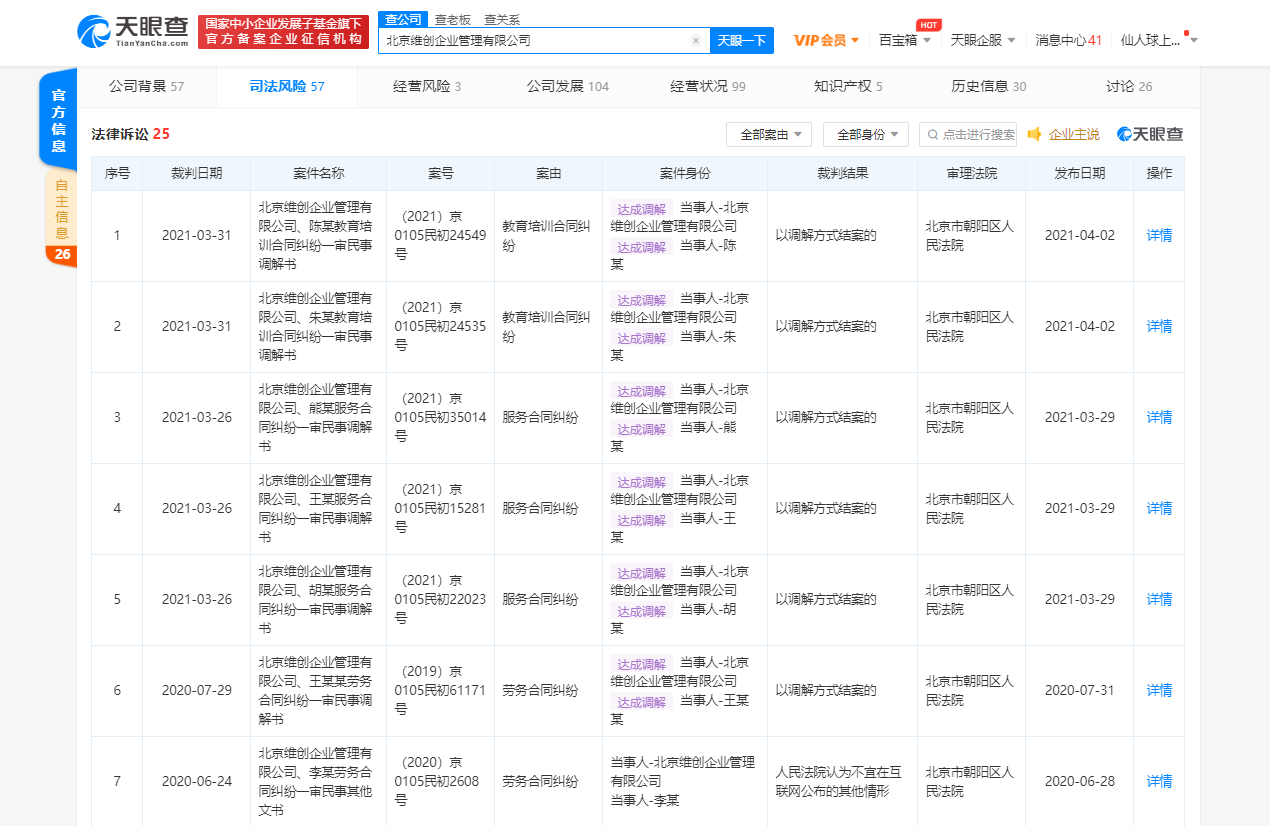
Task: Open the VIP会员 dropdown
Action: [826, 40]
